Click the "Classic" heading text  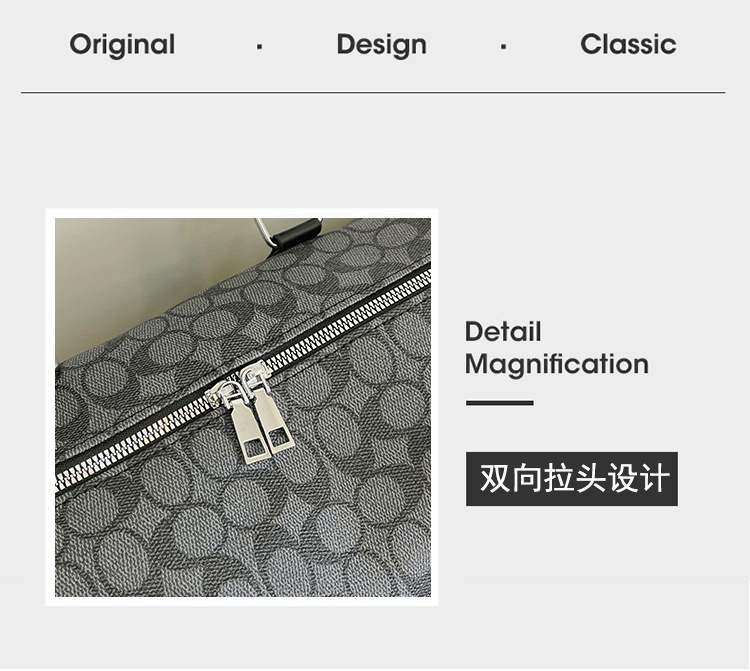pos(628,44)
